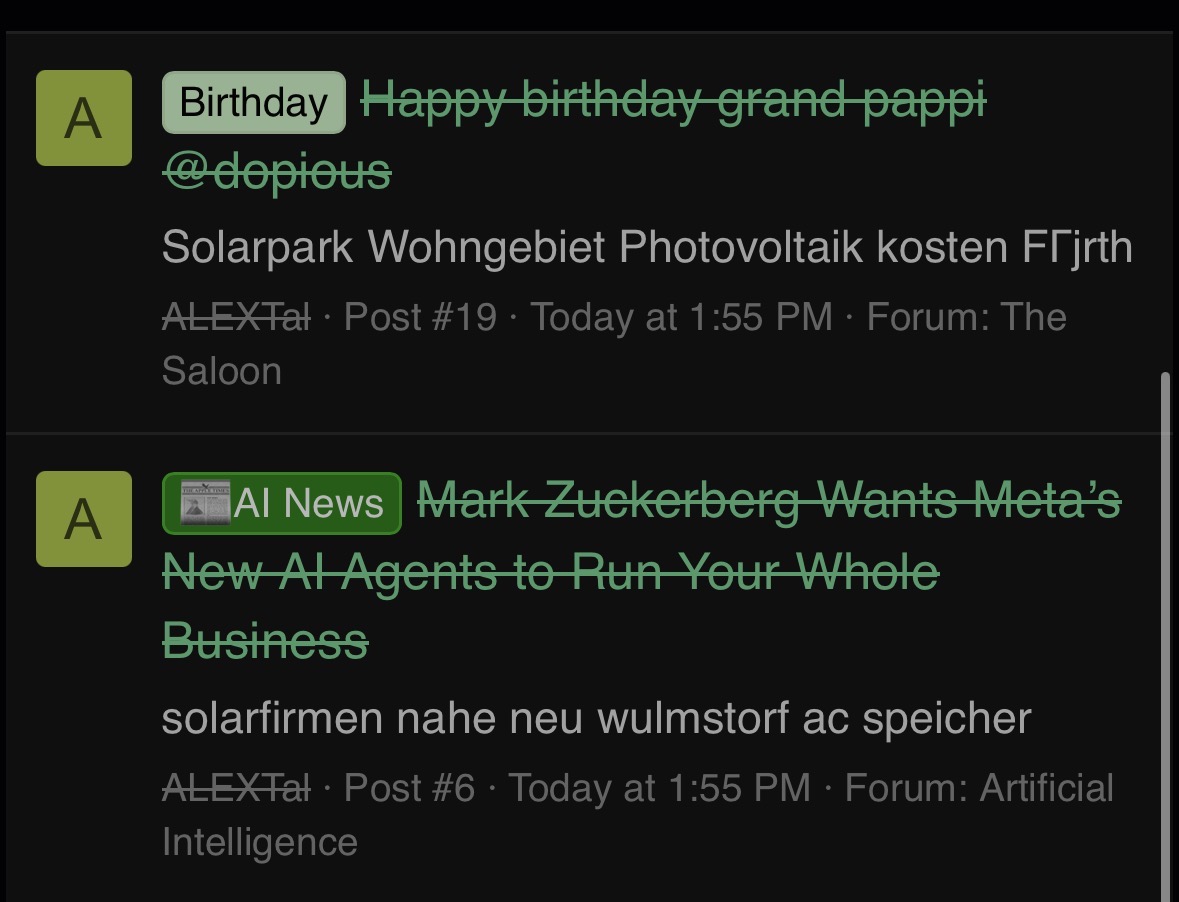
Task: Click ALEXTal username under AI News post
Action: tap(236, 788)
